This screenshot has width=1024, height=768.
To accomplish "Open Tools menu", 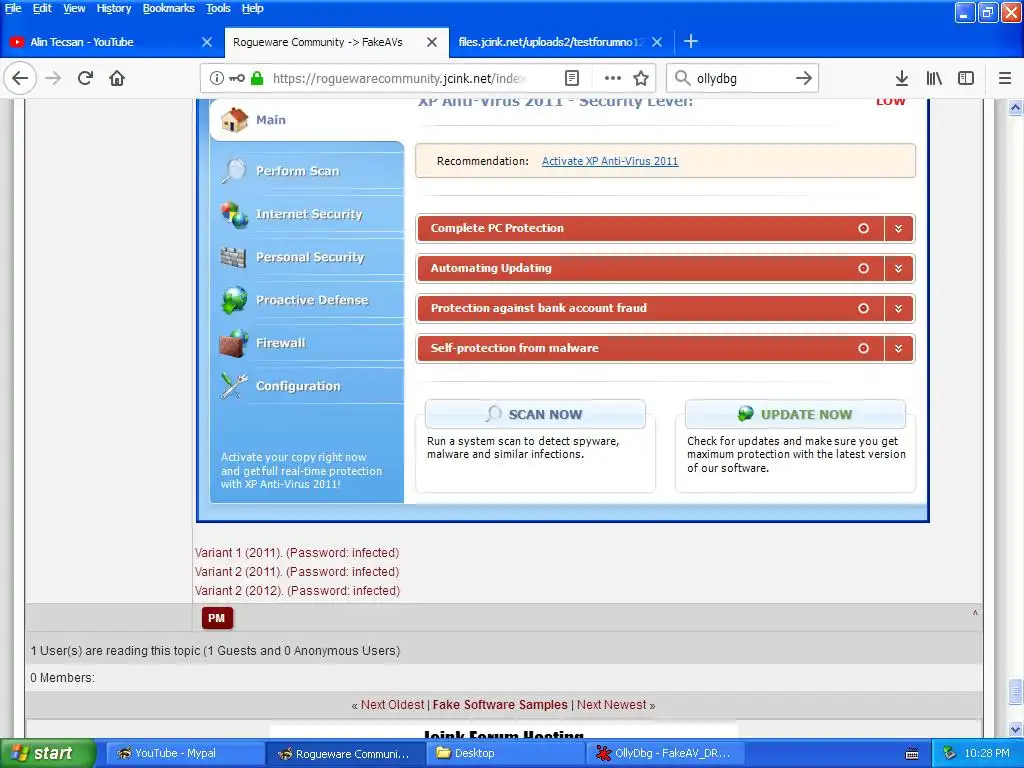I will pyautogui.click(x=218, y=8).
